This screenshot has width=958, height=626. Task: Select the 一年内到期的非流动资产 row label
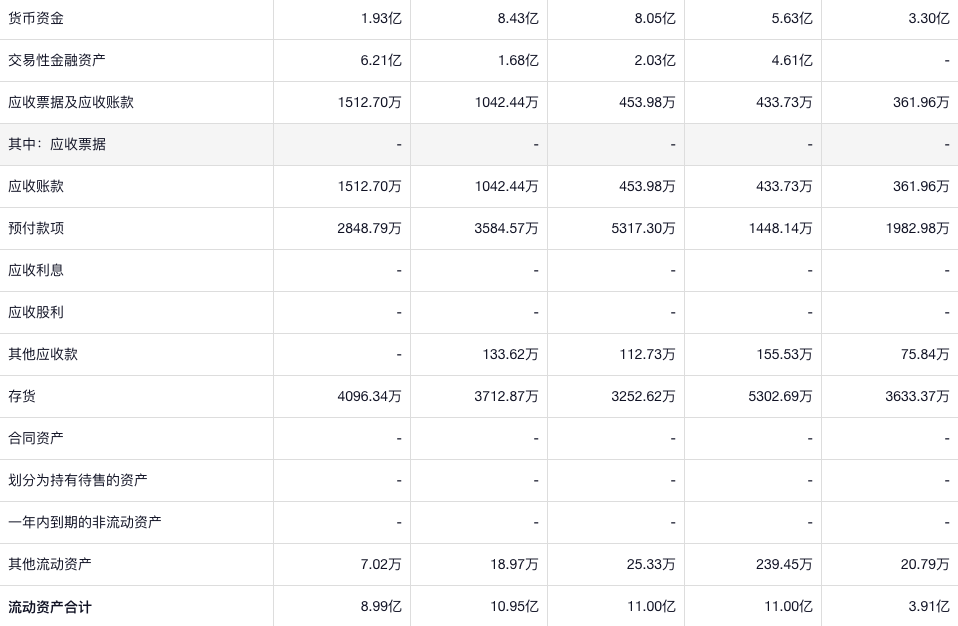click(85, 522)
